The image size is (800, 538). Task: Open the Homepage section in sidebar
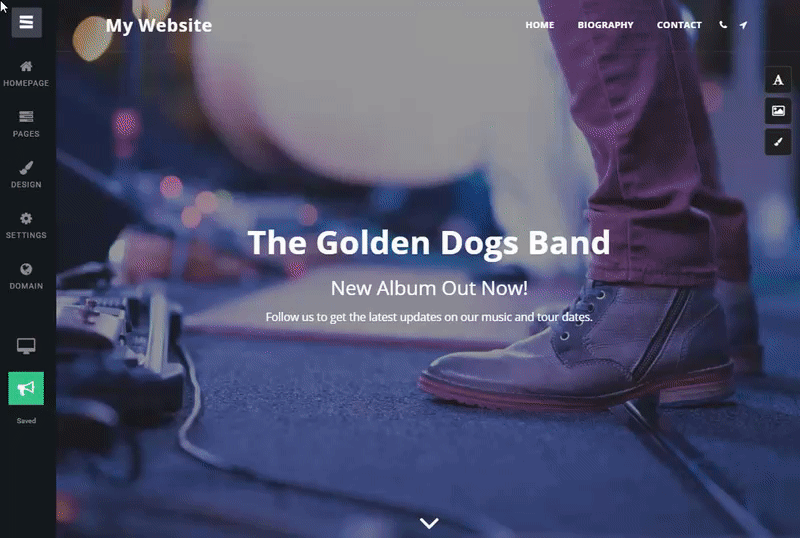[26, 74]
